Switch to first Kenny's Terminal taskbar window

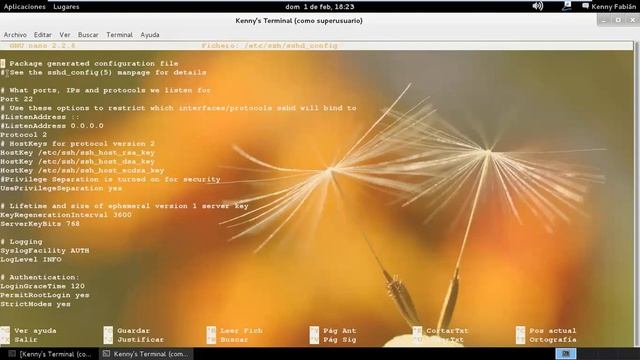(50, 354)
